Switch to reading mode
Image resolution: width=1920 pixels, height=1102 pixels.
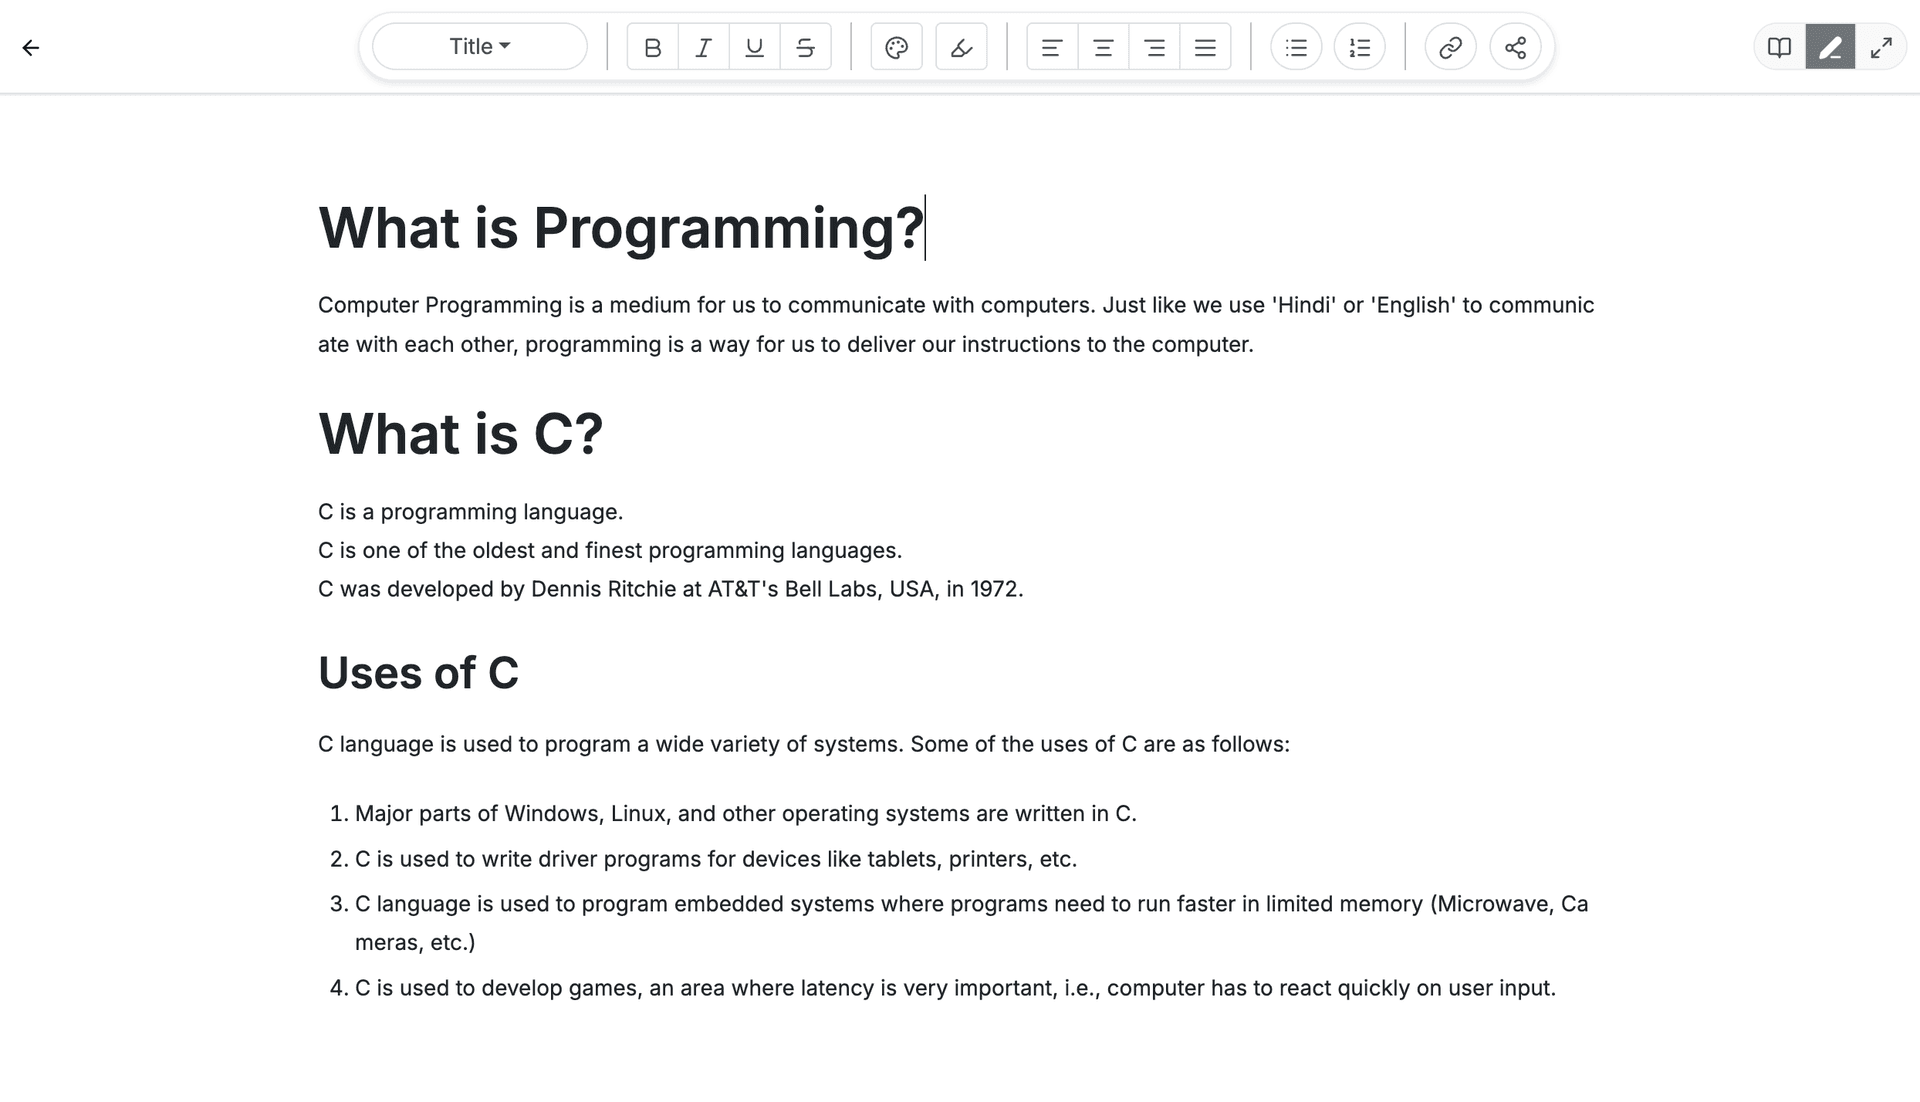pyautogui.click(x=1779, y=47)
